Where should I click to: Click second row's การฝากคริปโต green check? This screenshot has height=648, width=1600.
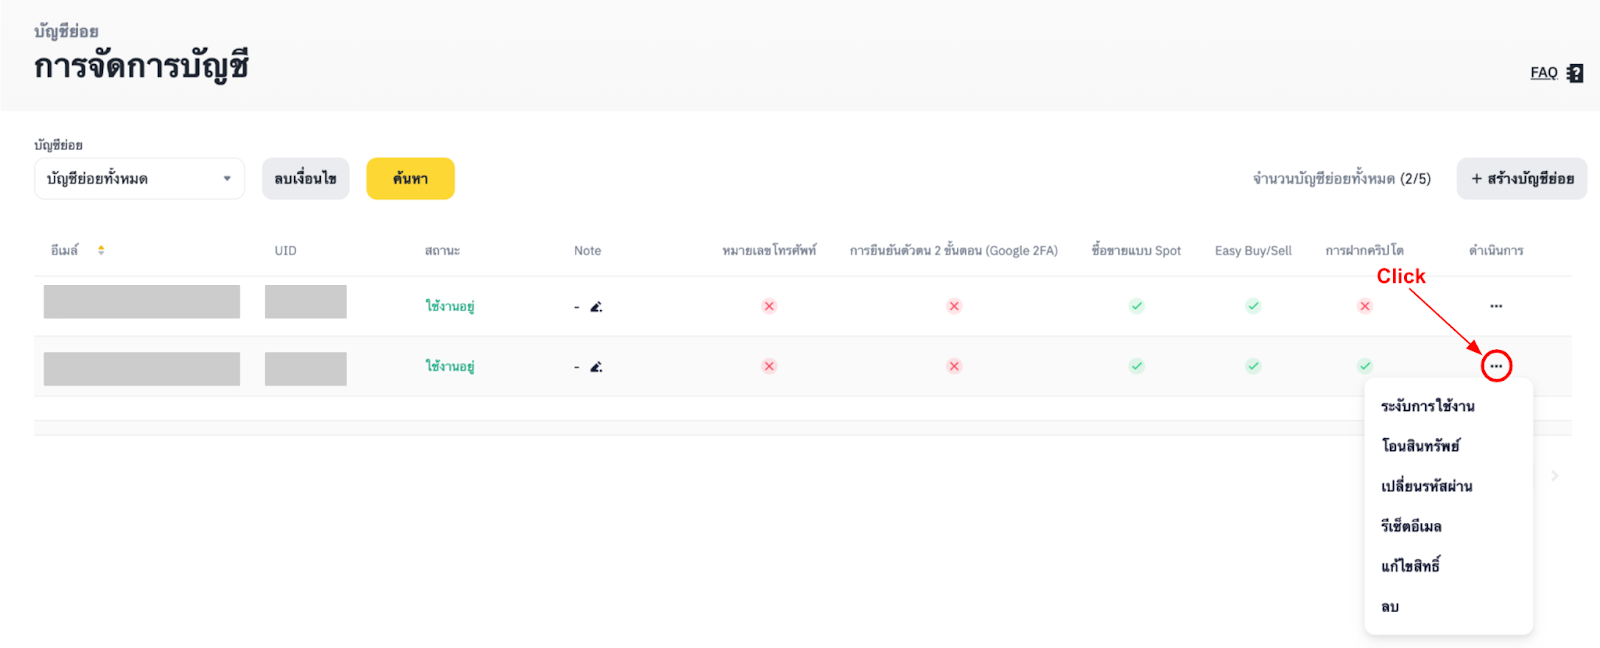click(1365, 366)
